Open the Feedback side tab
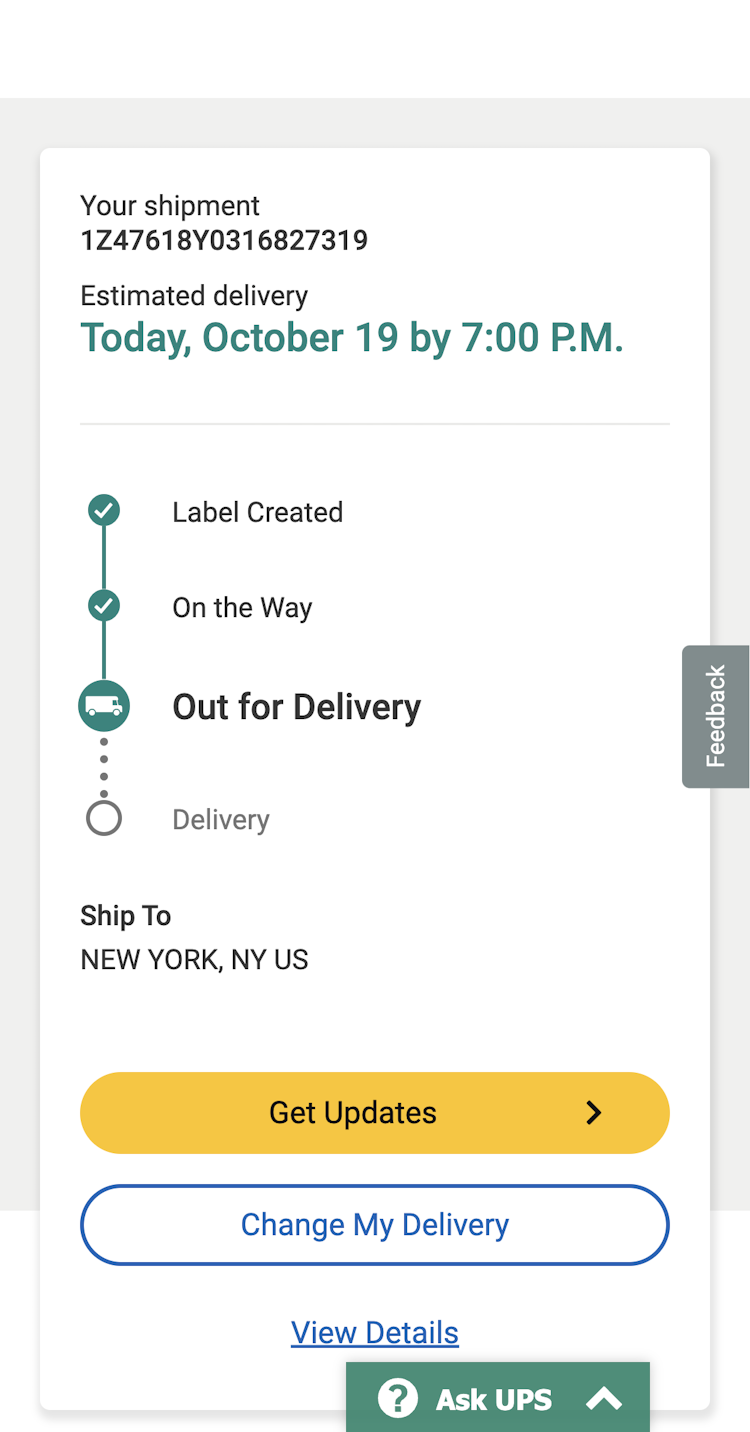Image resolution: width=750 pixels, height=1432 pixels. tap(715, 716)
